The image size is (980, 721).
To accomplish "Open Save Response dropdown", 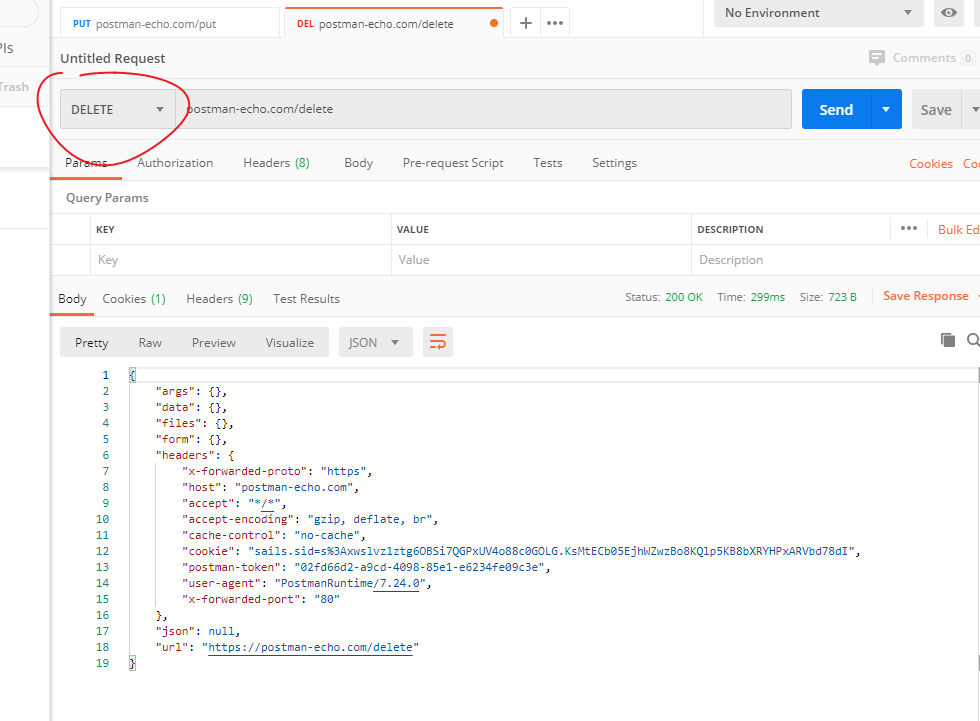I will [930, 296].
